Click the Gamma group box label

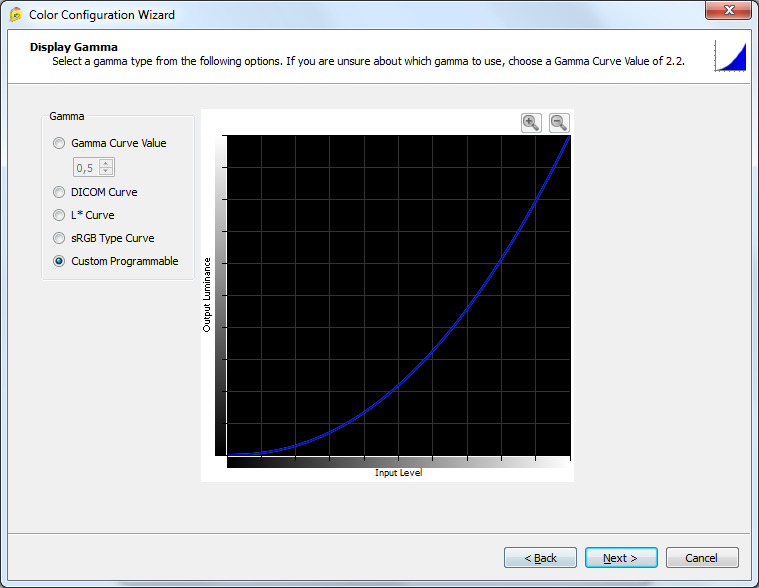[x=67, y=116]
